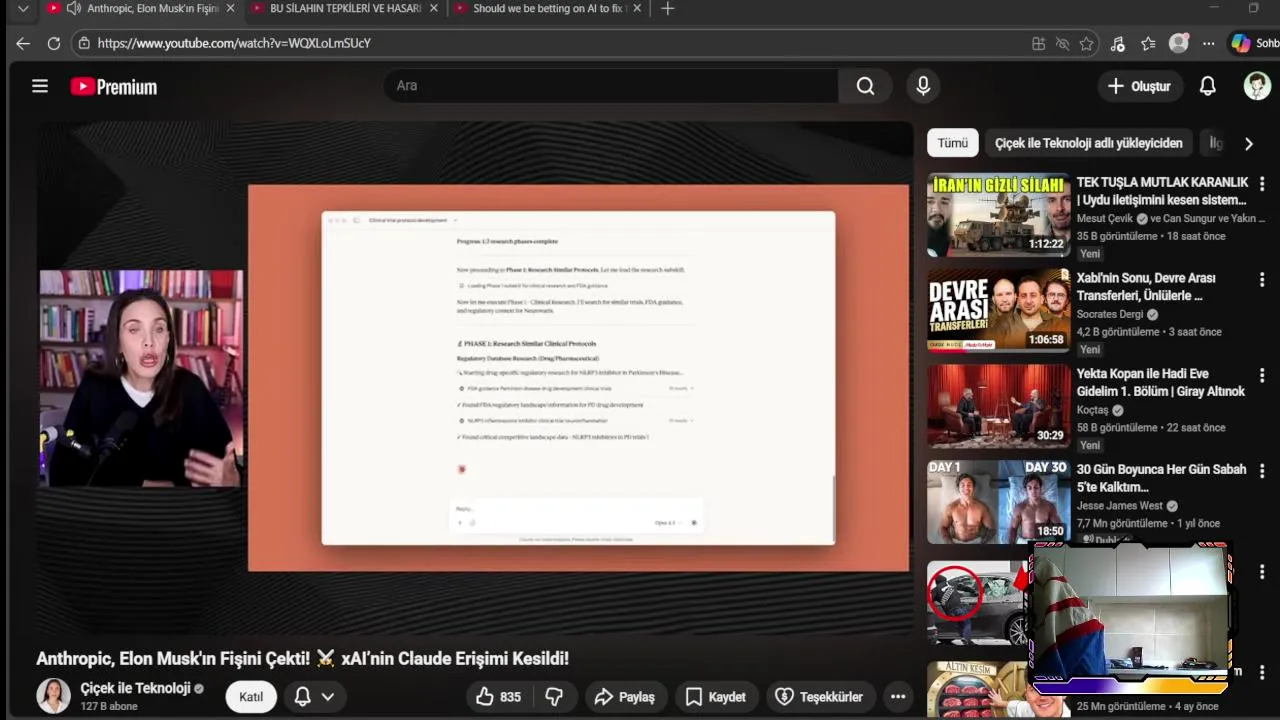The width and height of the screenshot is (1280, 720).
Task: Start voice search with microphone icon
Action: (923, 86)
